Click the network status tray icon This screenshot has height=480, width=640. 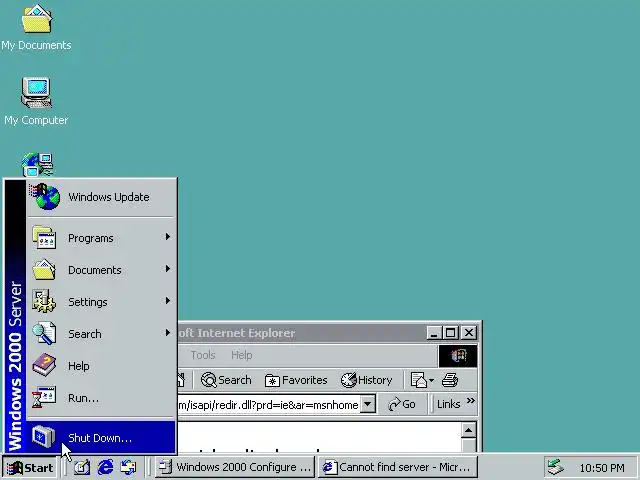click(x=556, y=468)
